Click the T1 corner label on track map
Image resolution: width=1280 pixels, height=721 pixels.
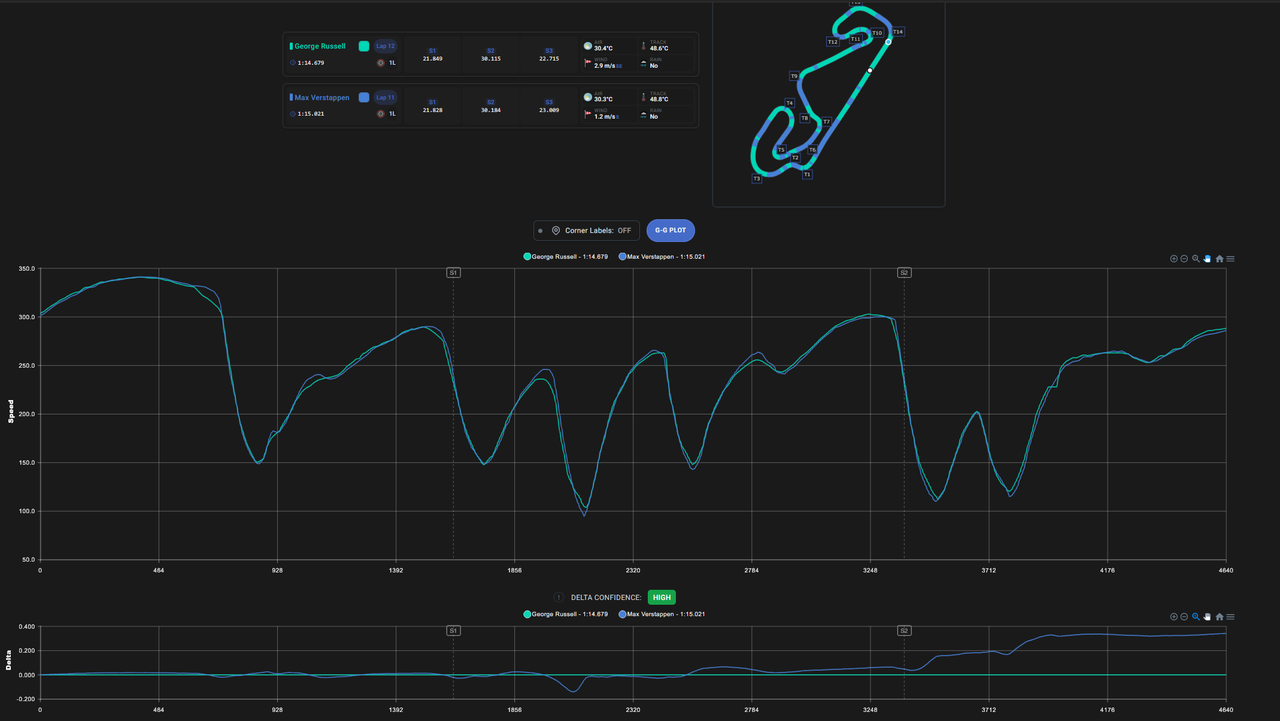pyautogui.click(x=807, y=174)
